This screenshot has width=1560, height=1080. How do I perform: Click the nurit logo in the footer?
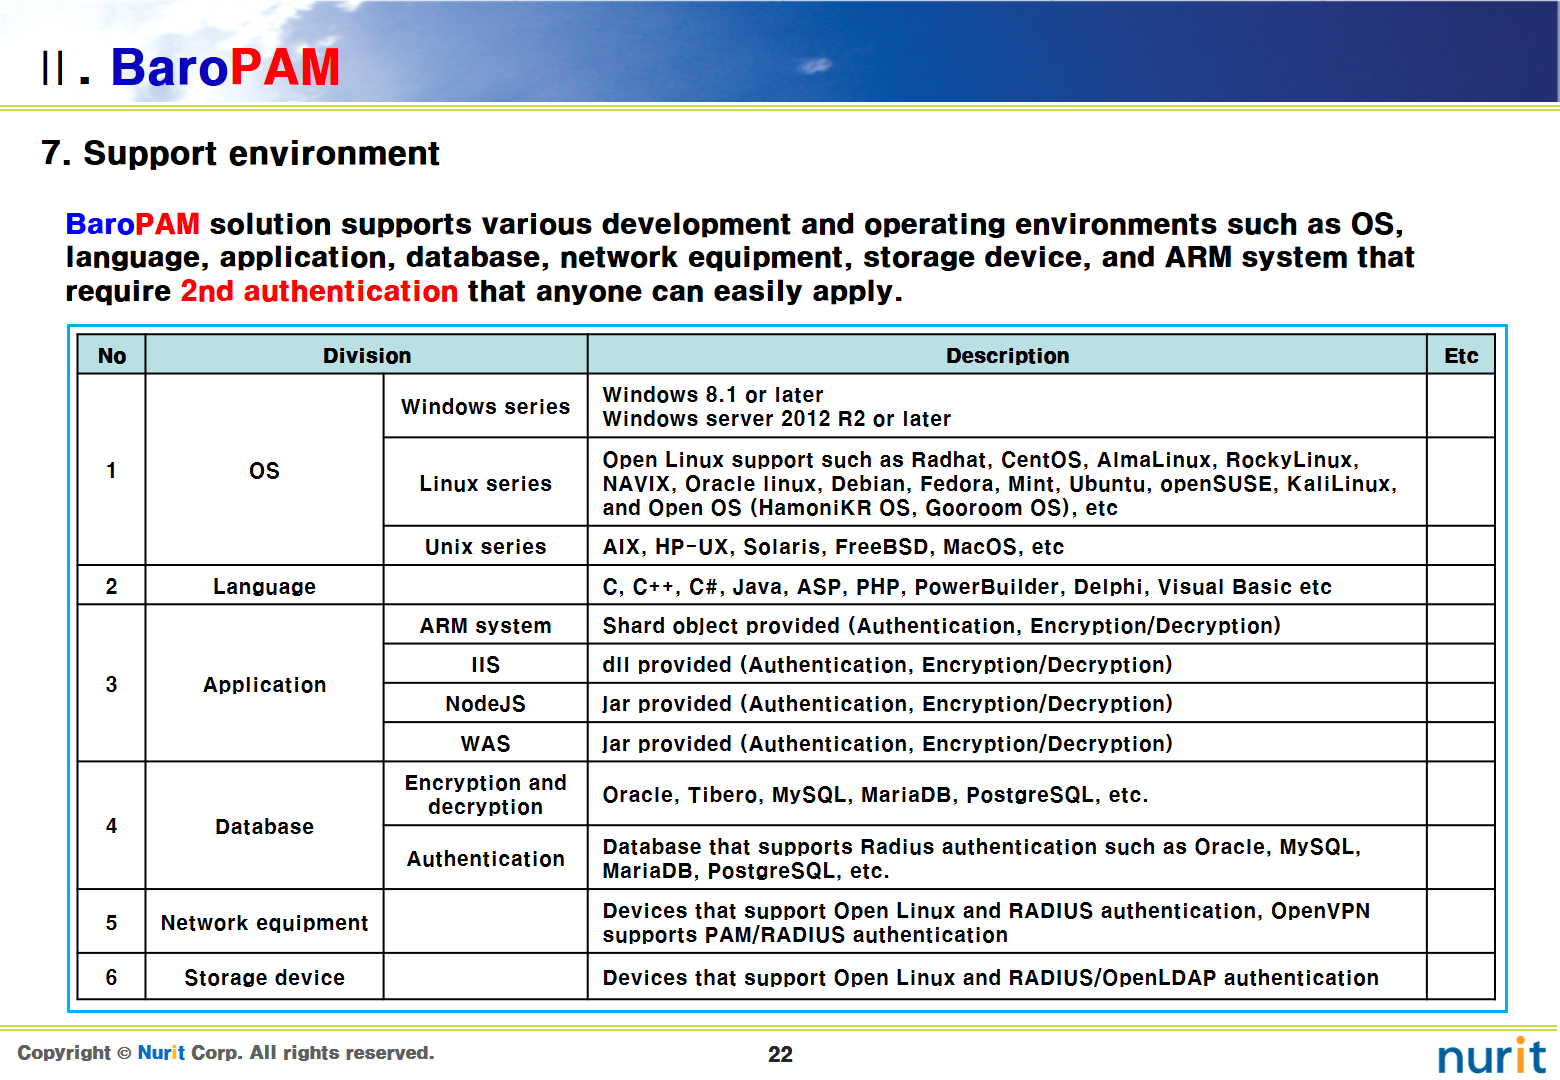click(1491, 1056)
